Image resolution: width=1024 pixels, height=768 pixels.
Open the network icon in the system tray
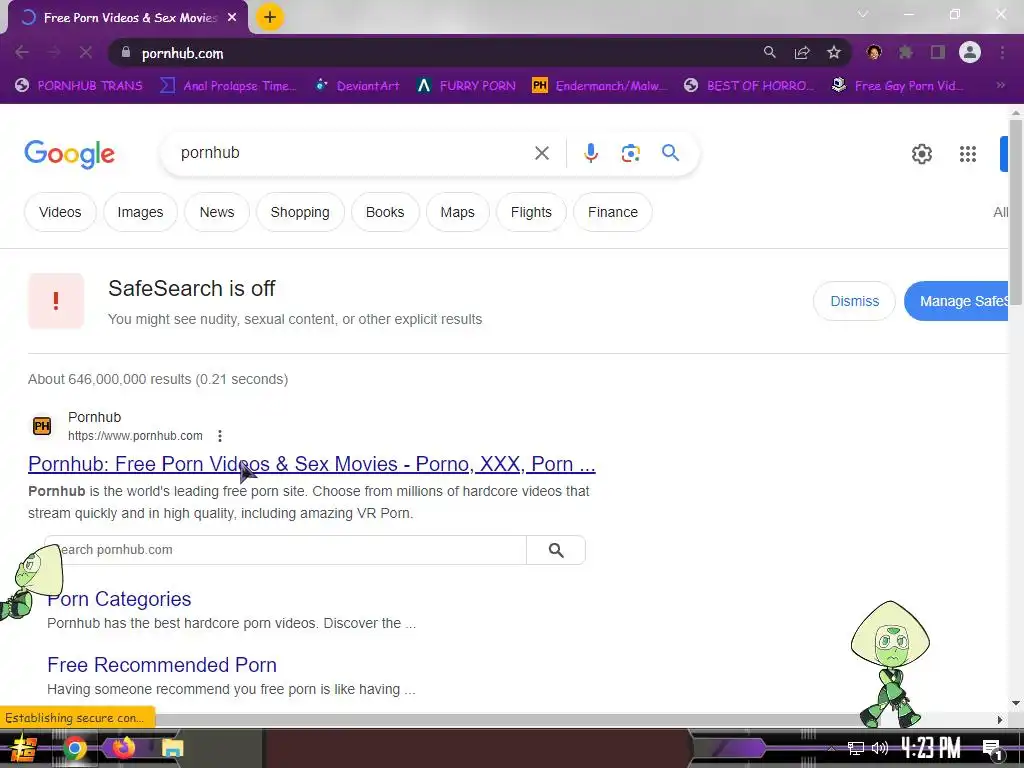coord(856,748)
